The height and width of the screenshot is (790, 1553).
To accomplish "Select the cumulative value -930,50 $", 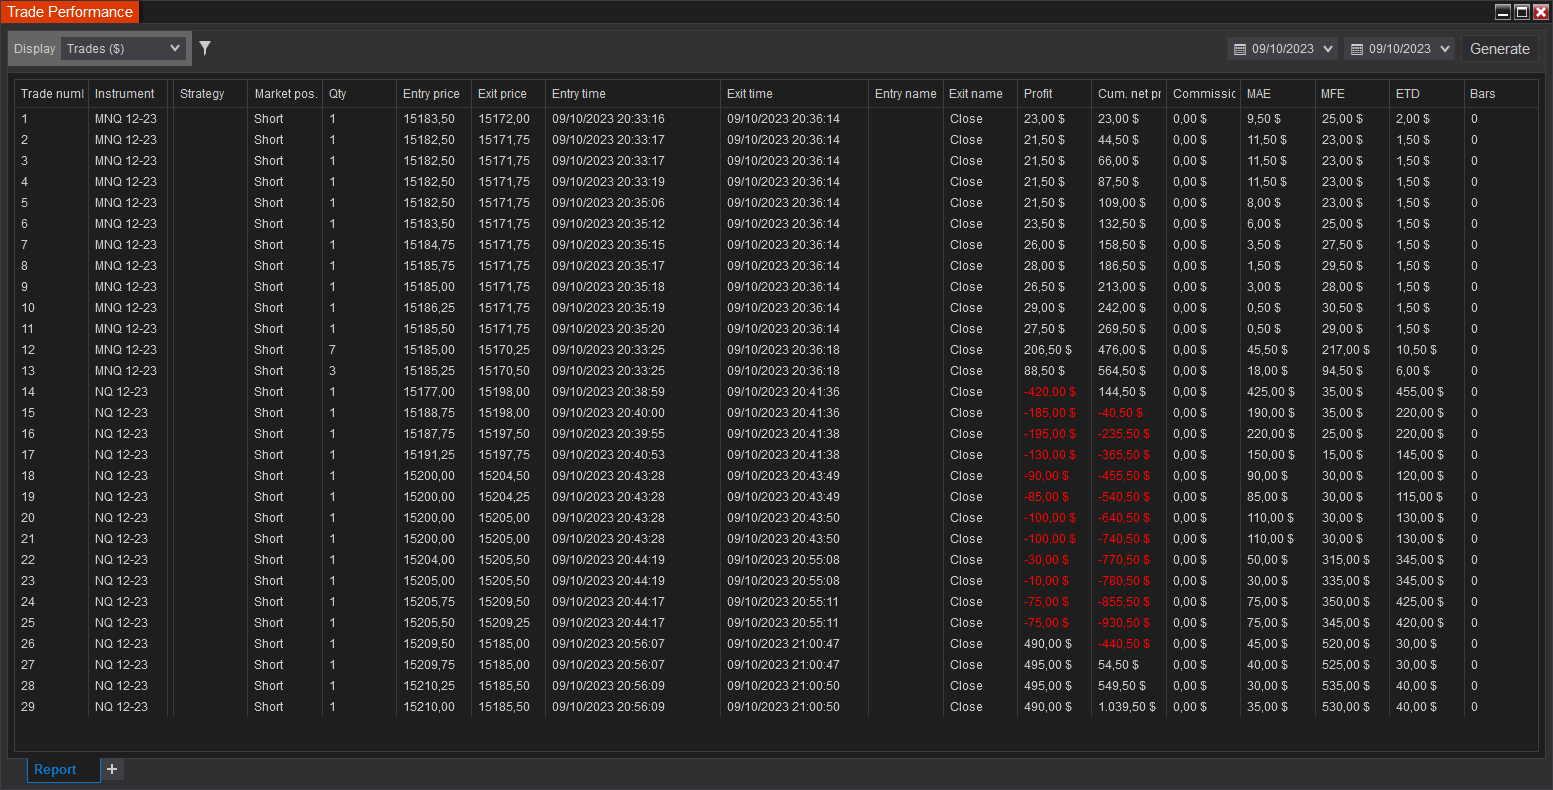I will click(1124, 623).
